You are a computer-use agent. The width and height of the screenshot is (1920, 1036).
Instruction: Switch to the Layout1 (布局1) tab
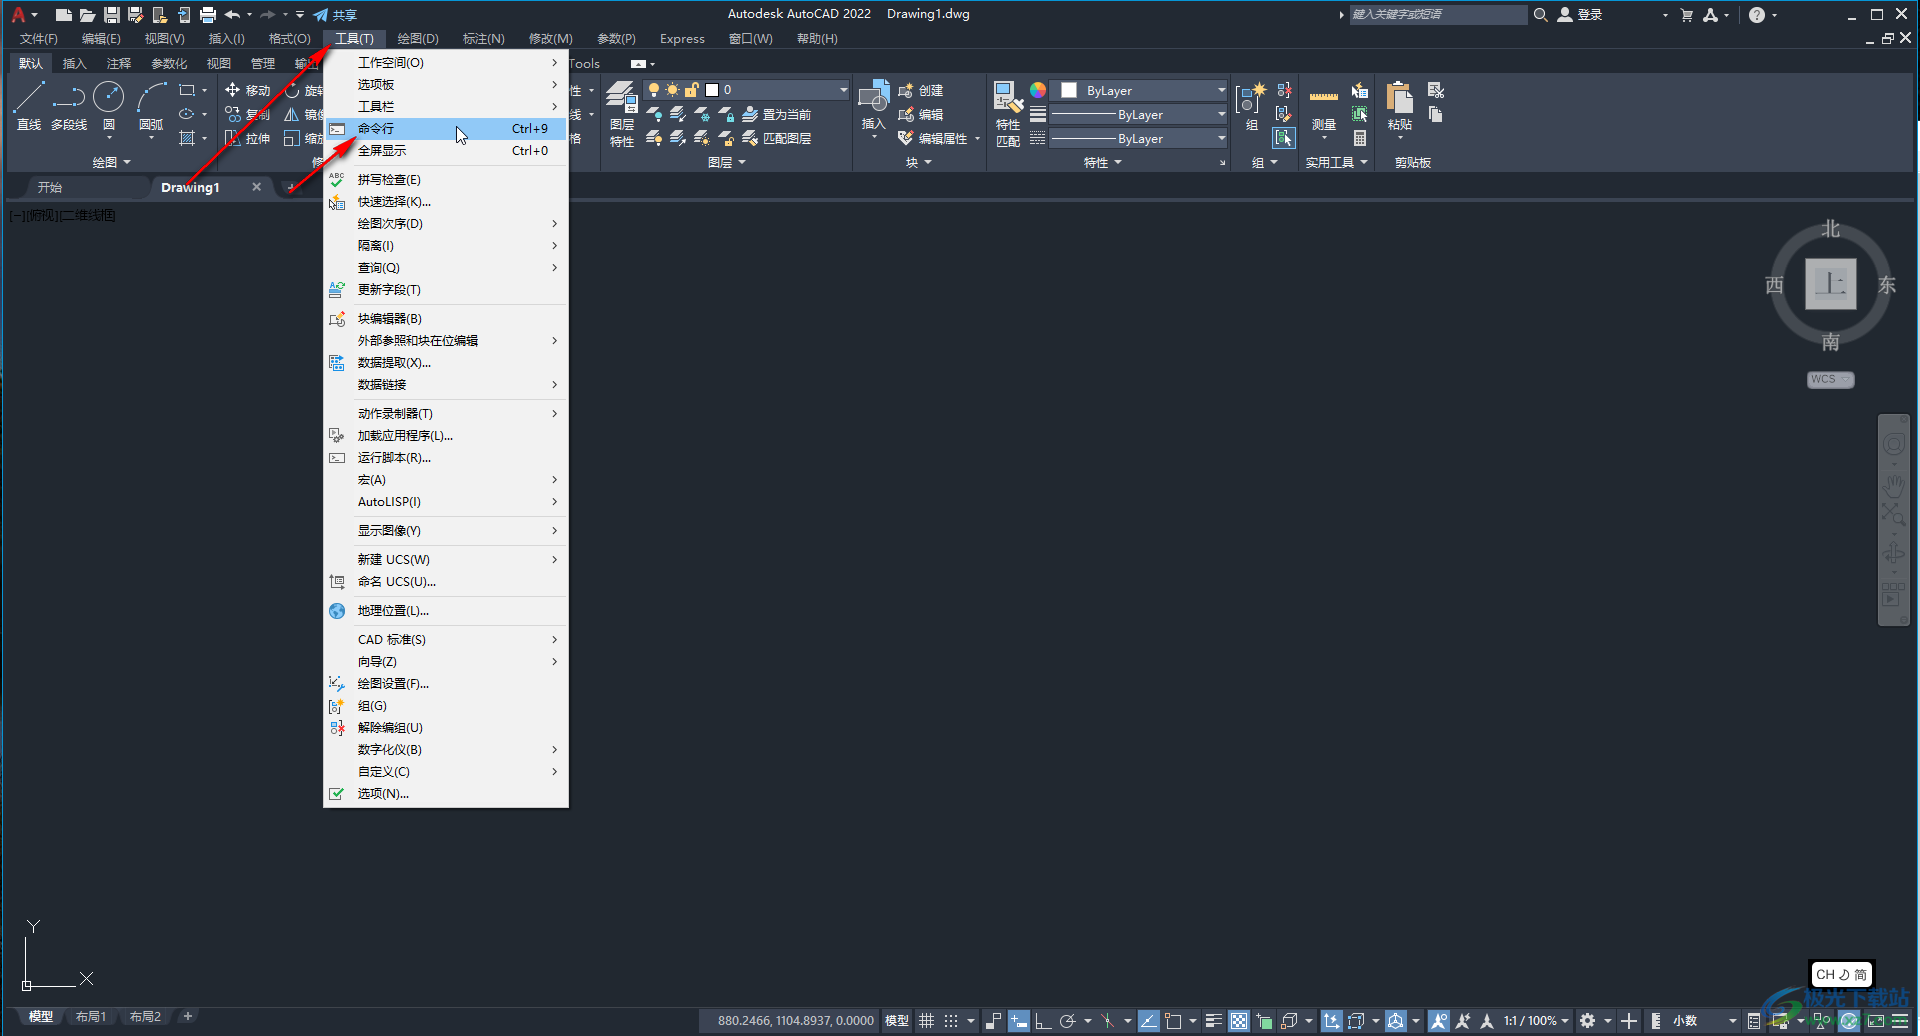[x=91, y=1016]
